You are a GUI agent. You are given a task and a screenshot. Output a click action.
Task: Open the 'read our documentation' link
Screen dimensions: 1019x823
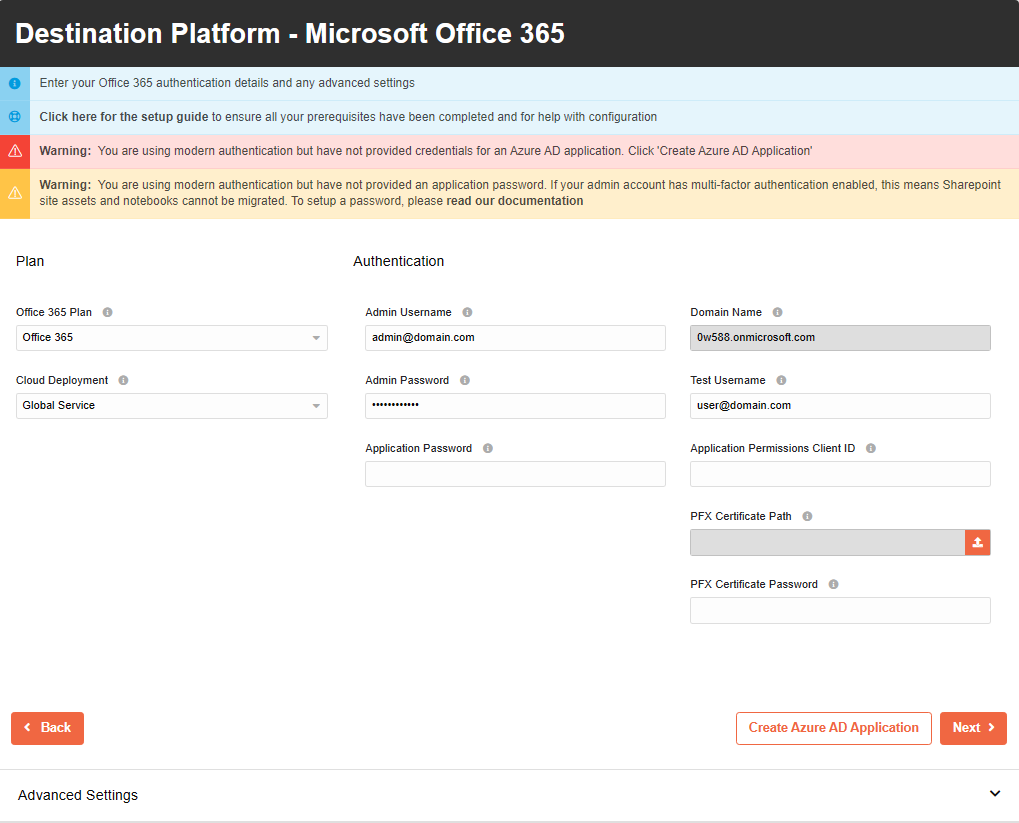515,201
